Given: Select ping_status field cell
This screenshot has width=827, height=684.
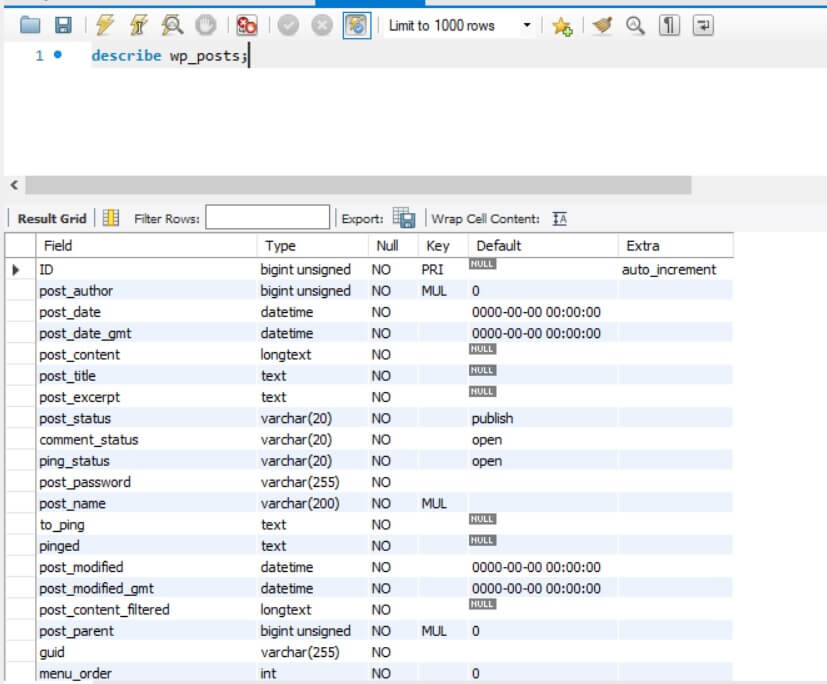Looking at the screenshot, I should [147, 461].
